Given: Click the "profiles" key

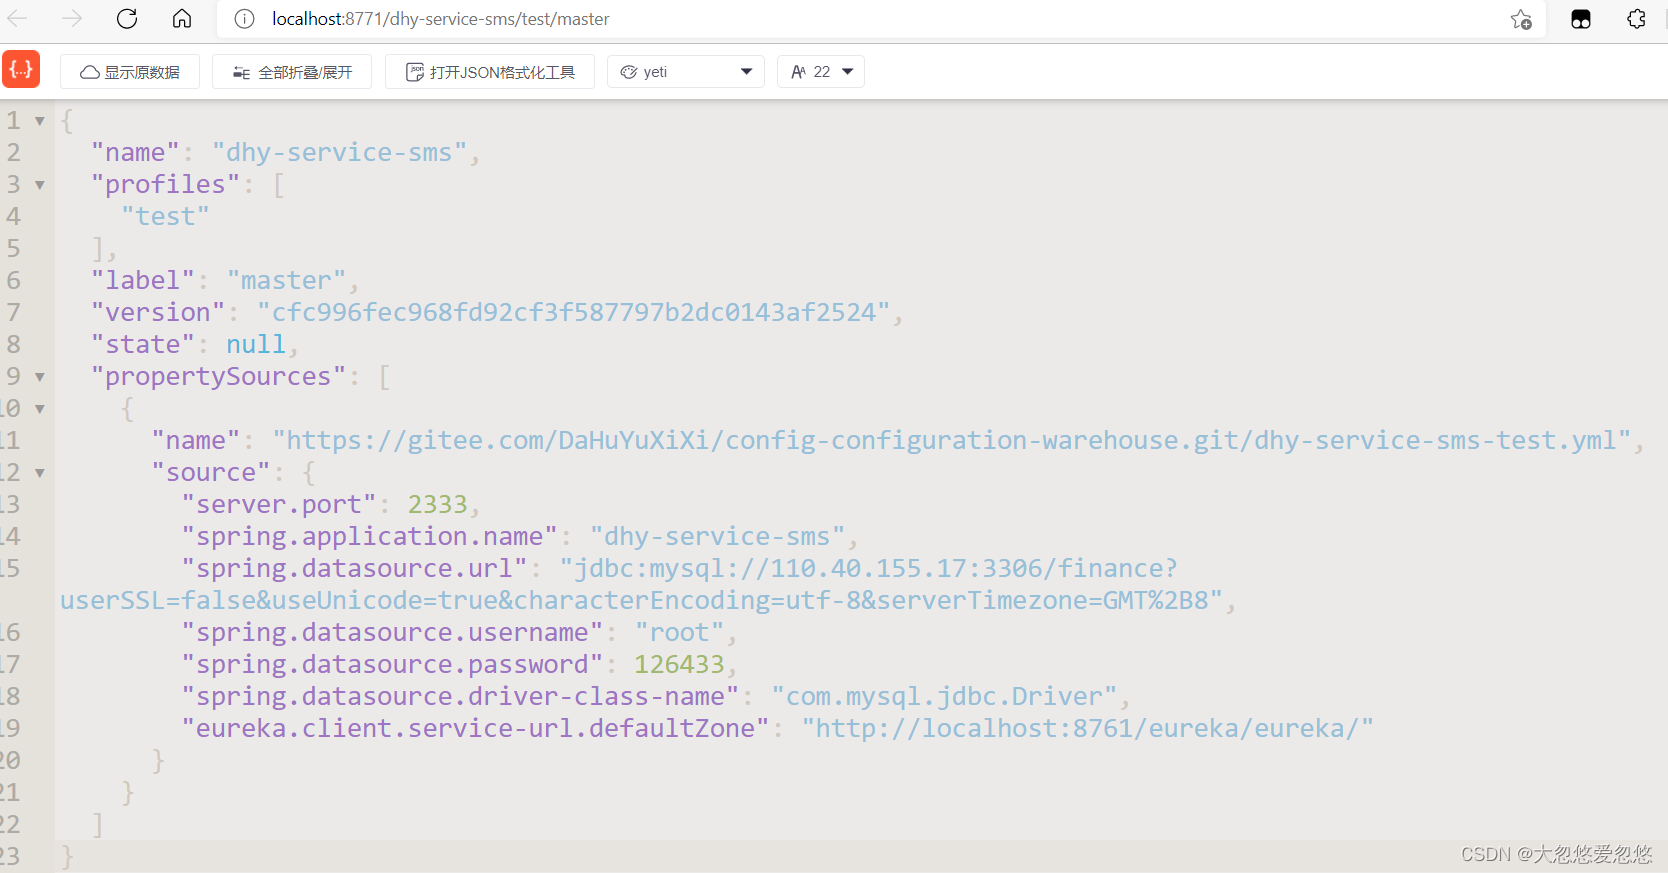Looking at the screenshot, I should tap(165, 185).
